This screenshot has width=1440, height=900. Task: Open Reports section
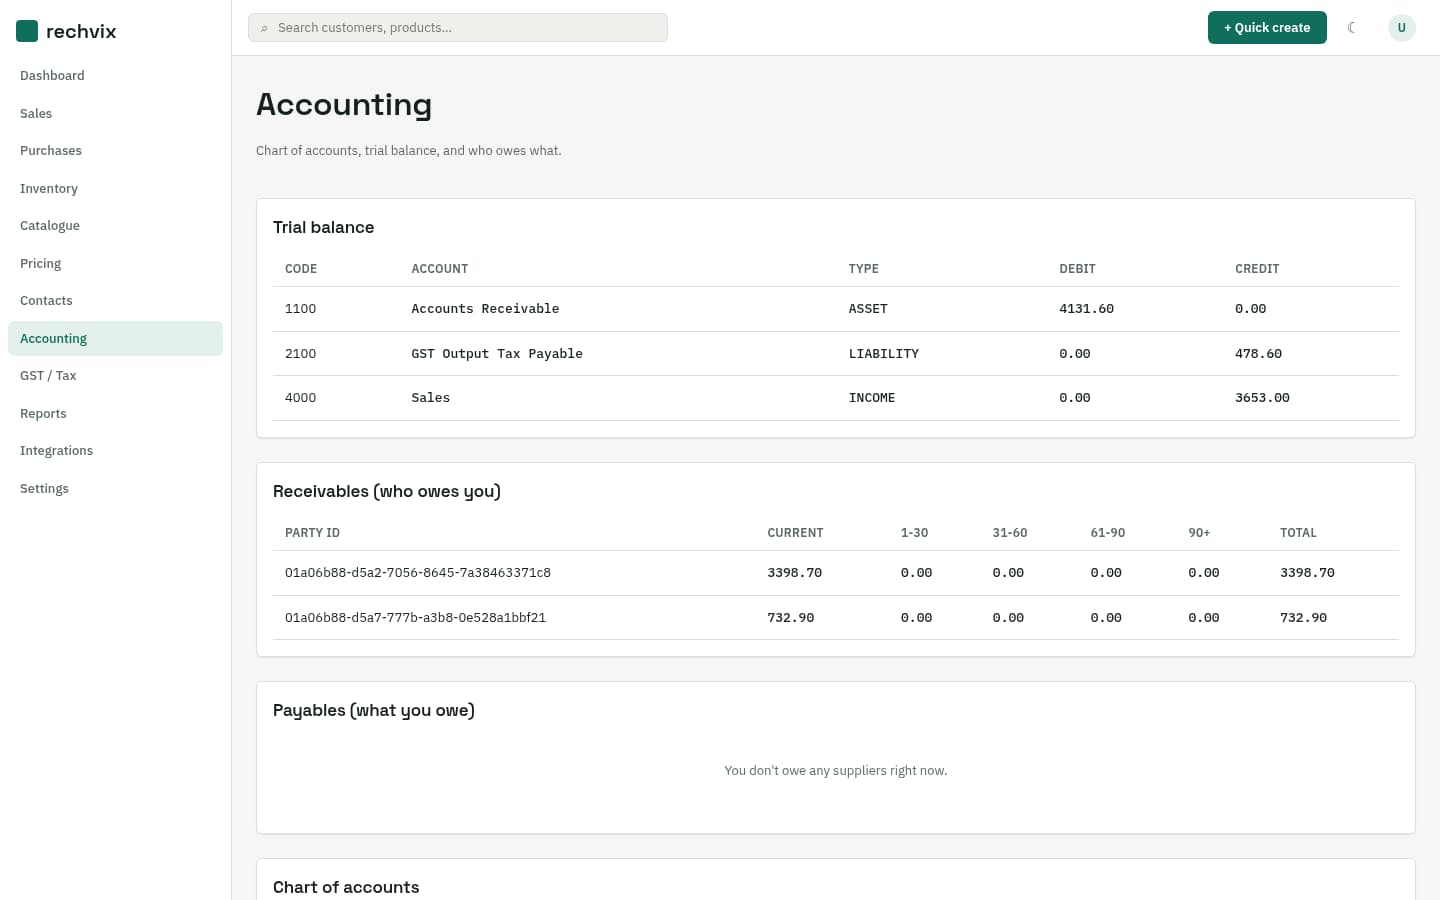pyautogui.click(x=115, y=413)
